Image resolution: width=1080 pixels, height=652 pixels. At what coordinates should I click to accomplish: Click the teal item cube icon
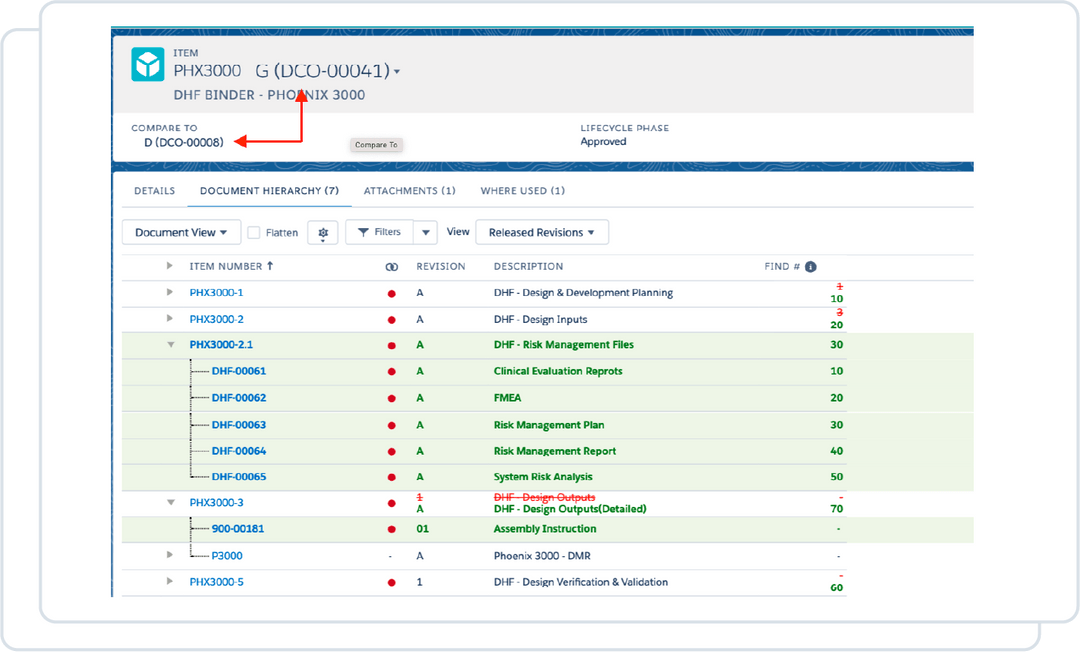[x=148, y=67]
